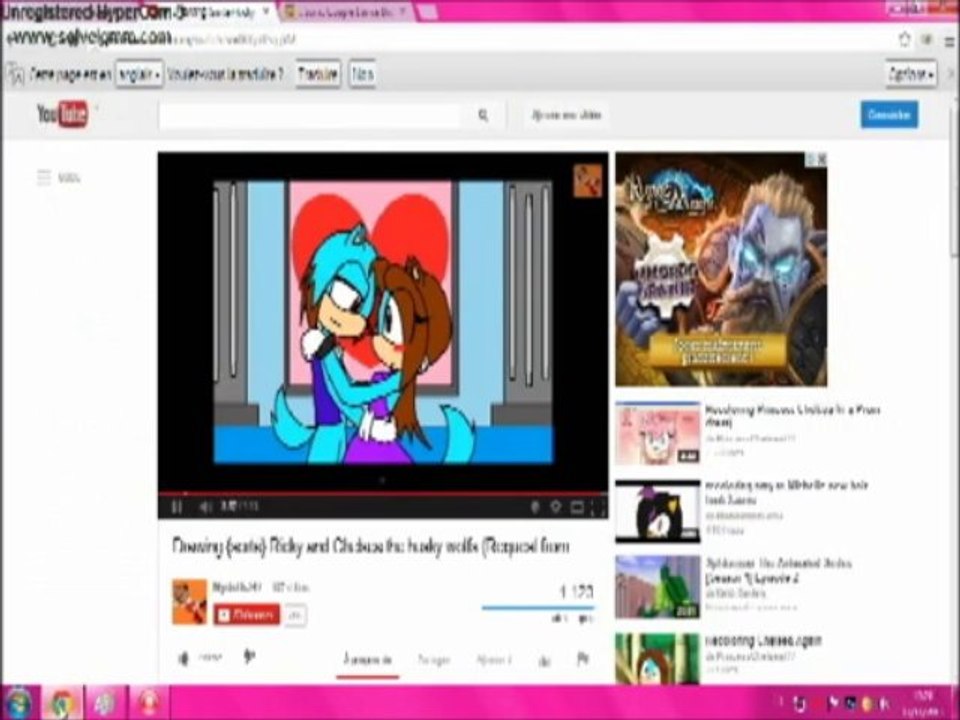Click the blue like ratio bar
Screen dimensions: 960x720
pos(538,608)
